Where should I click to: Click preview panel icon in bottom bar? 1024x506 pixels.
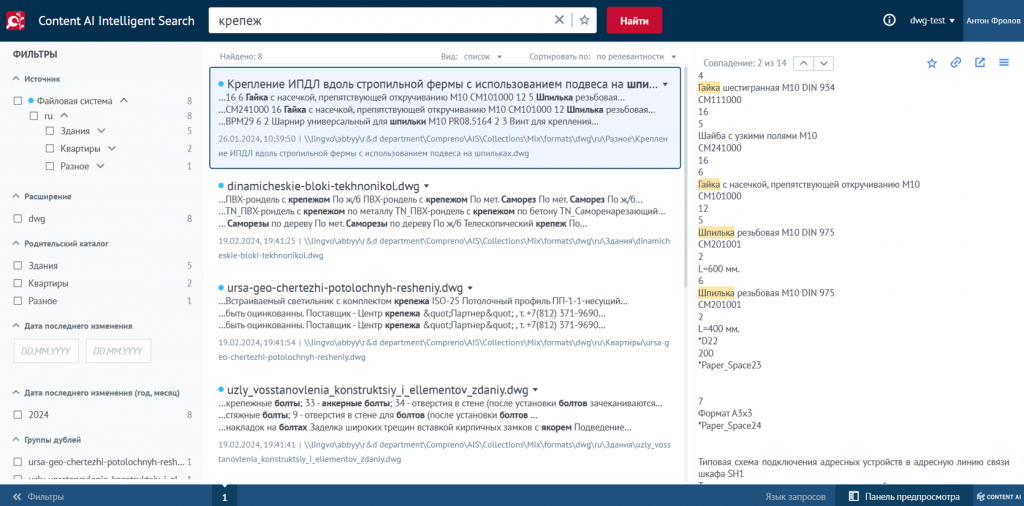pos(853,497)
